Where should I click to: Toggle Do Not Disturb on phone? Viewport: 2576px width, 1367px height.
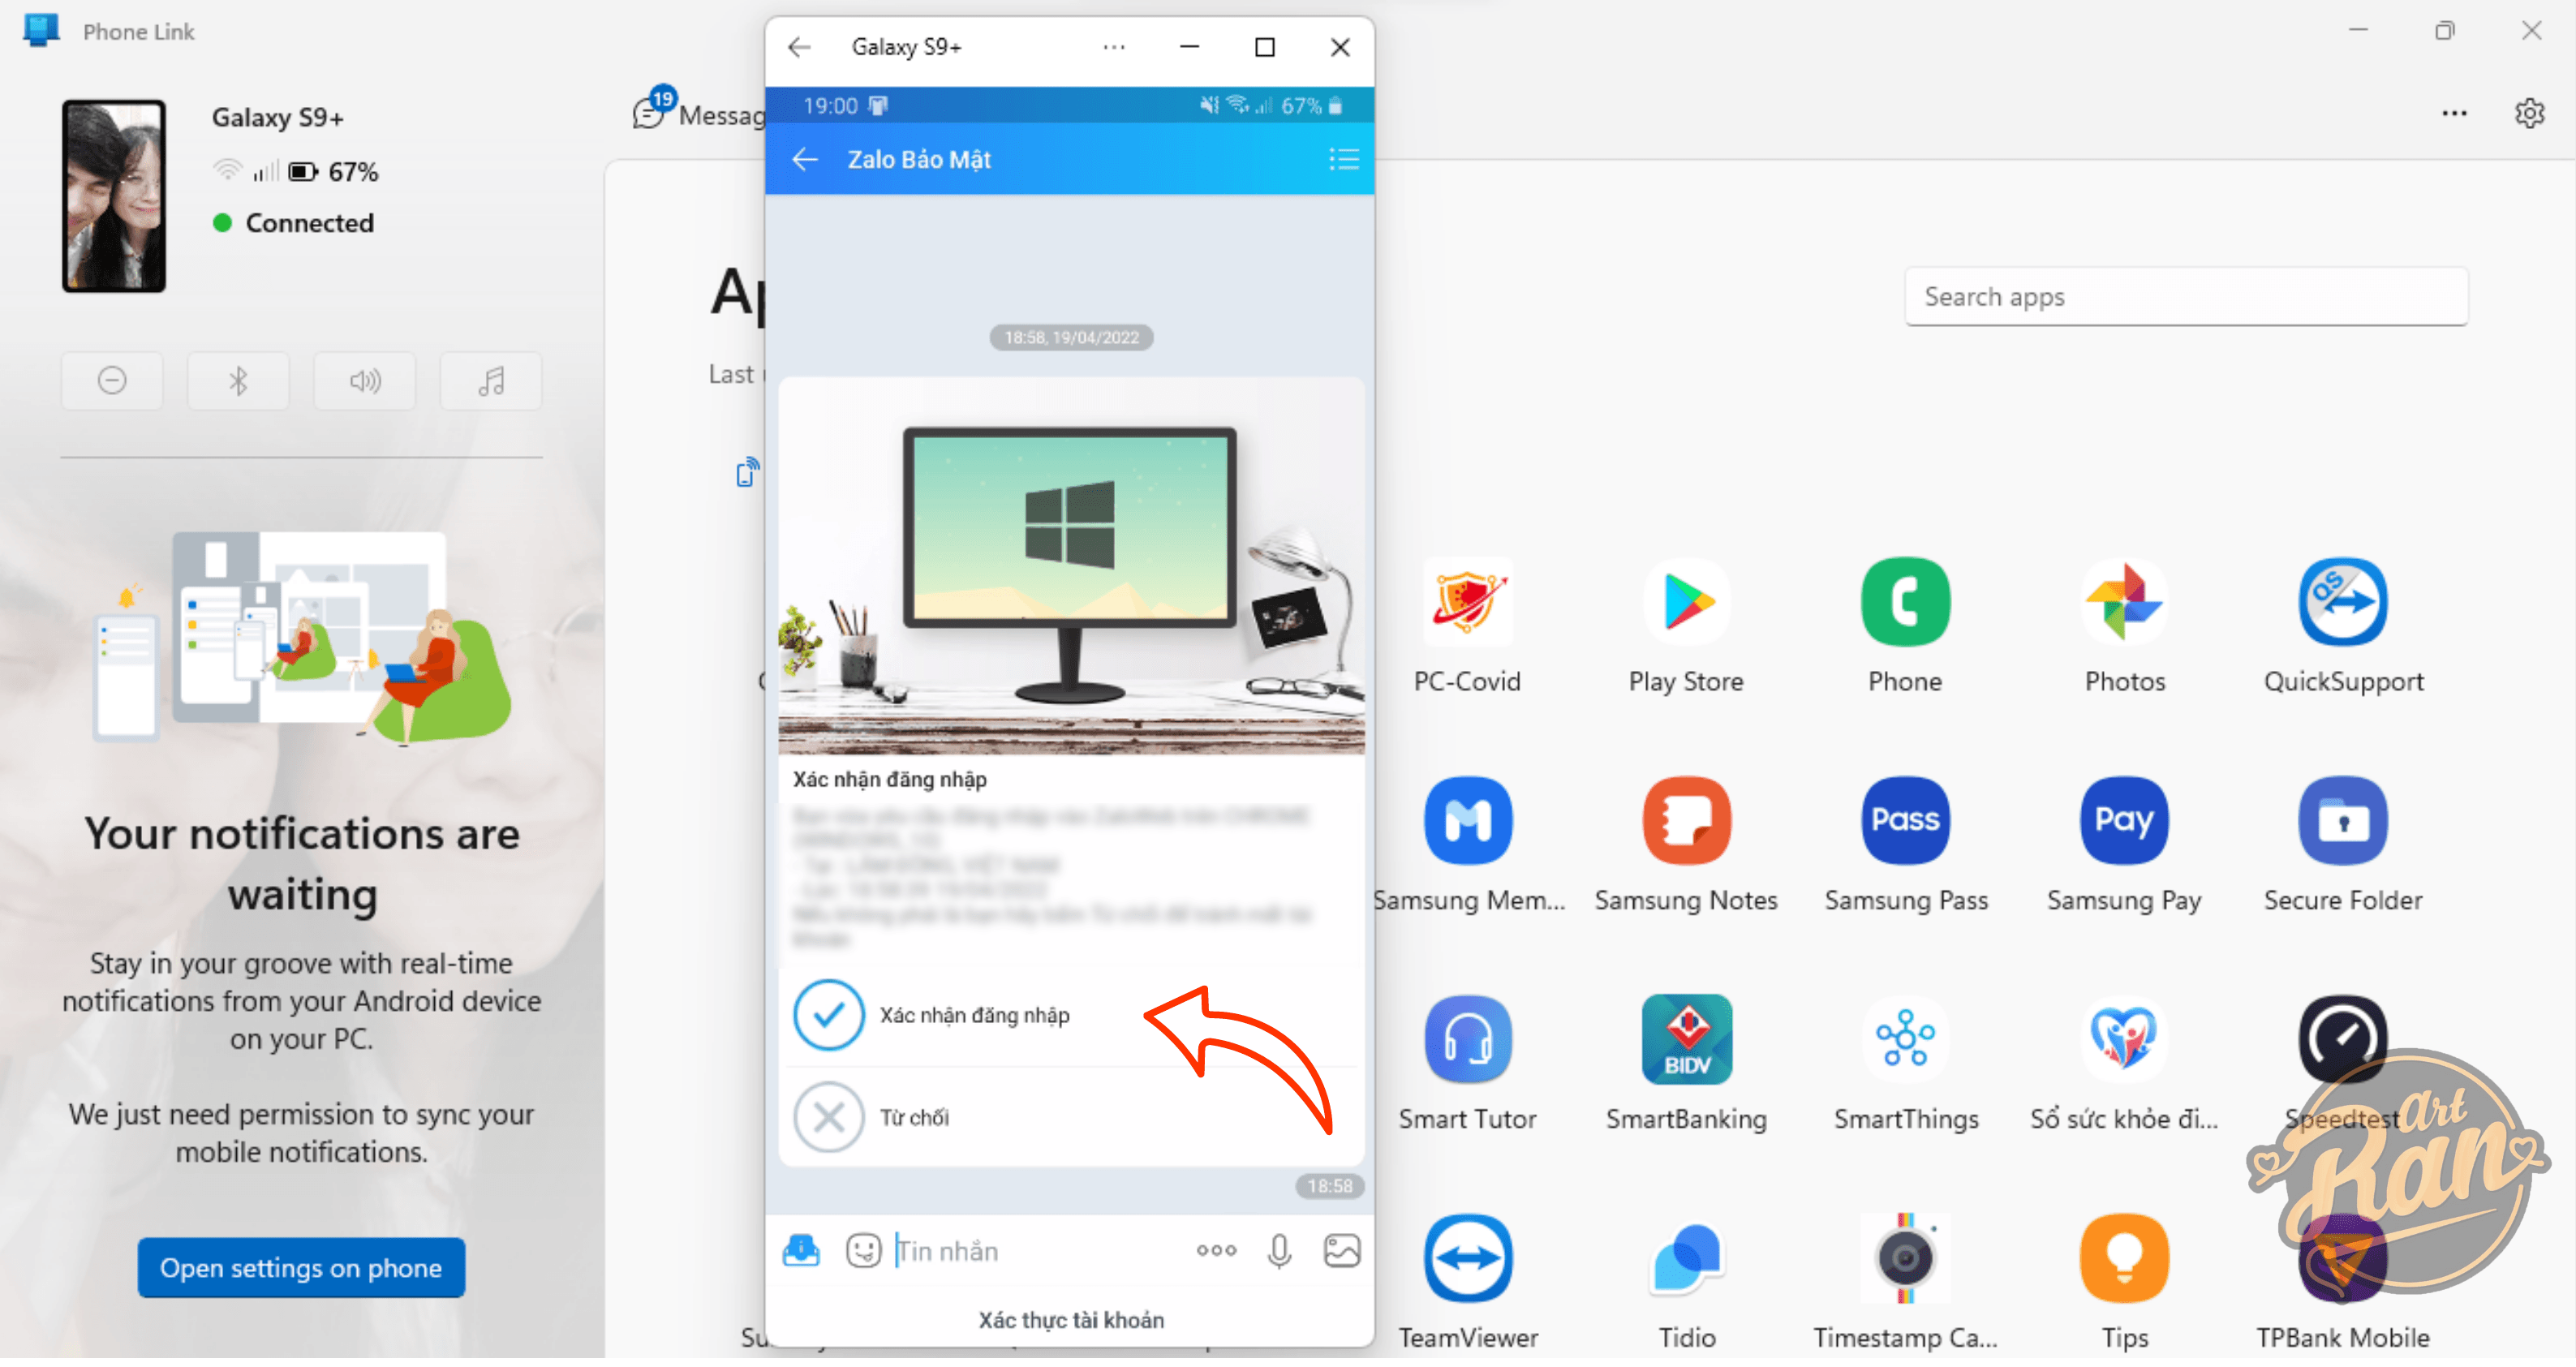tap(112, 382)
